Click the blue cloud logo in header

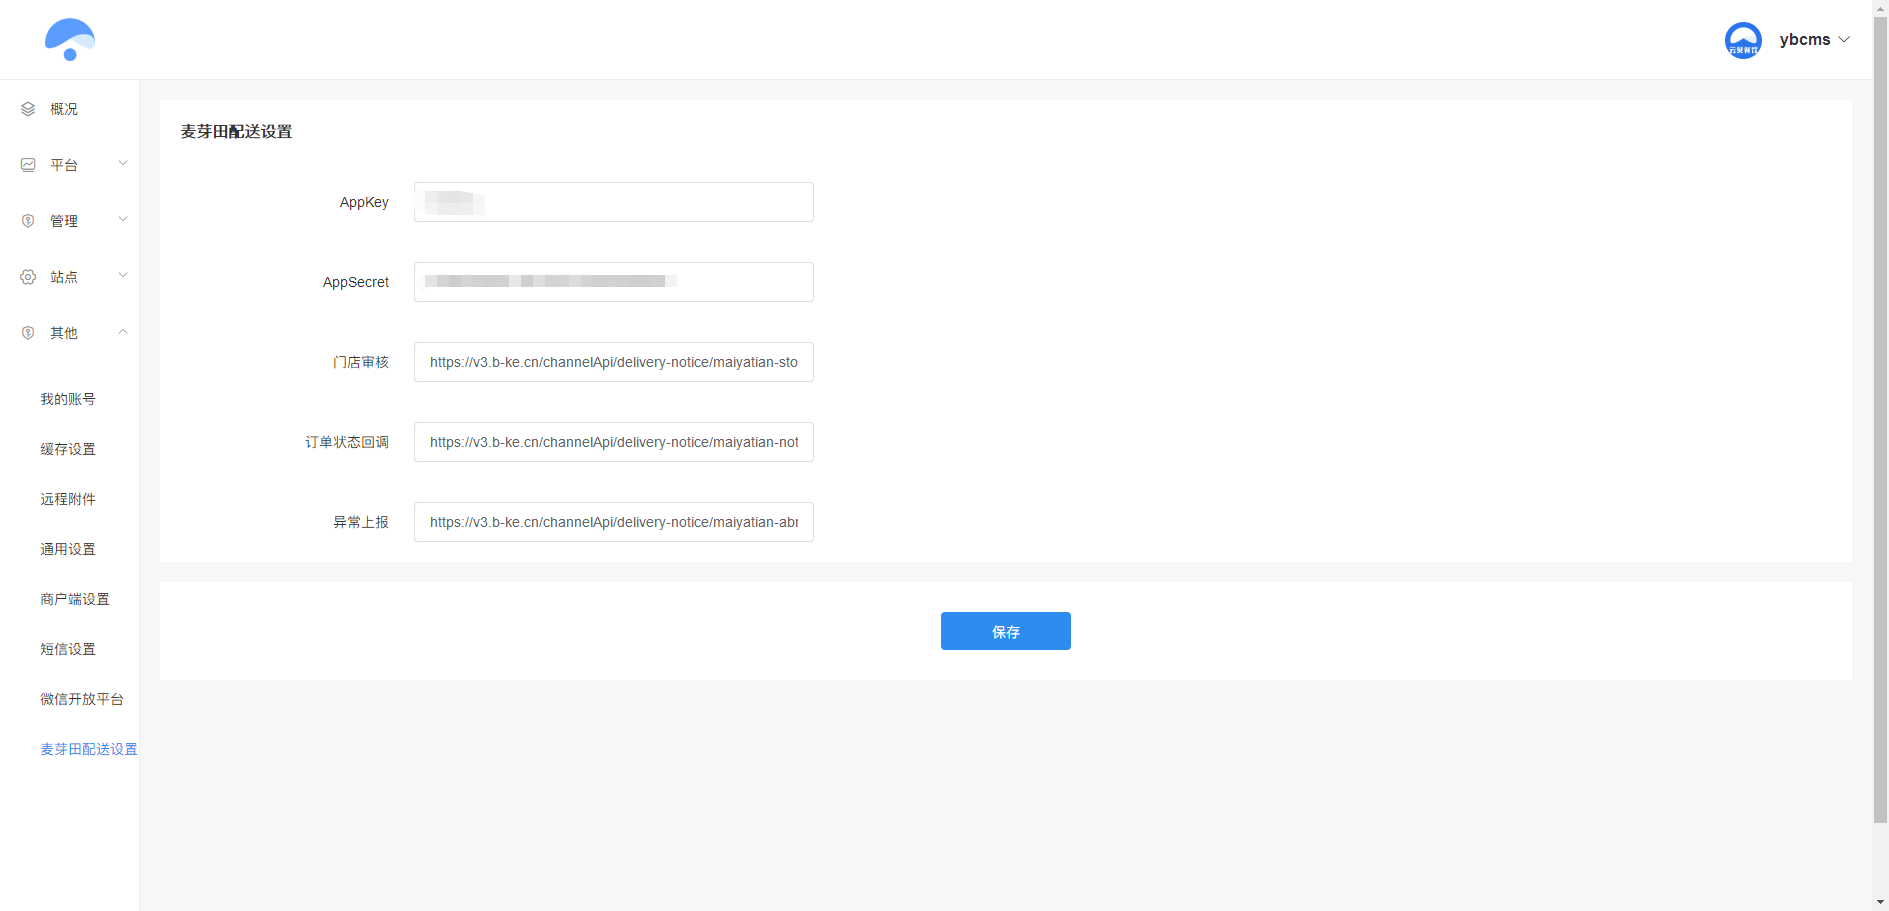[x=70, y=40]
